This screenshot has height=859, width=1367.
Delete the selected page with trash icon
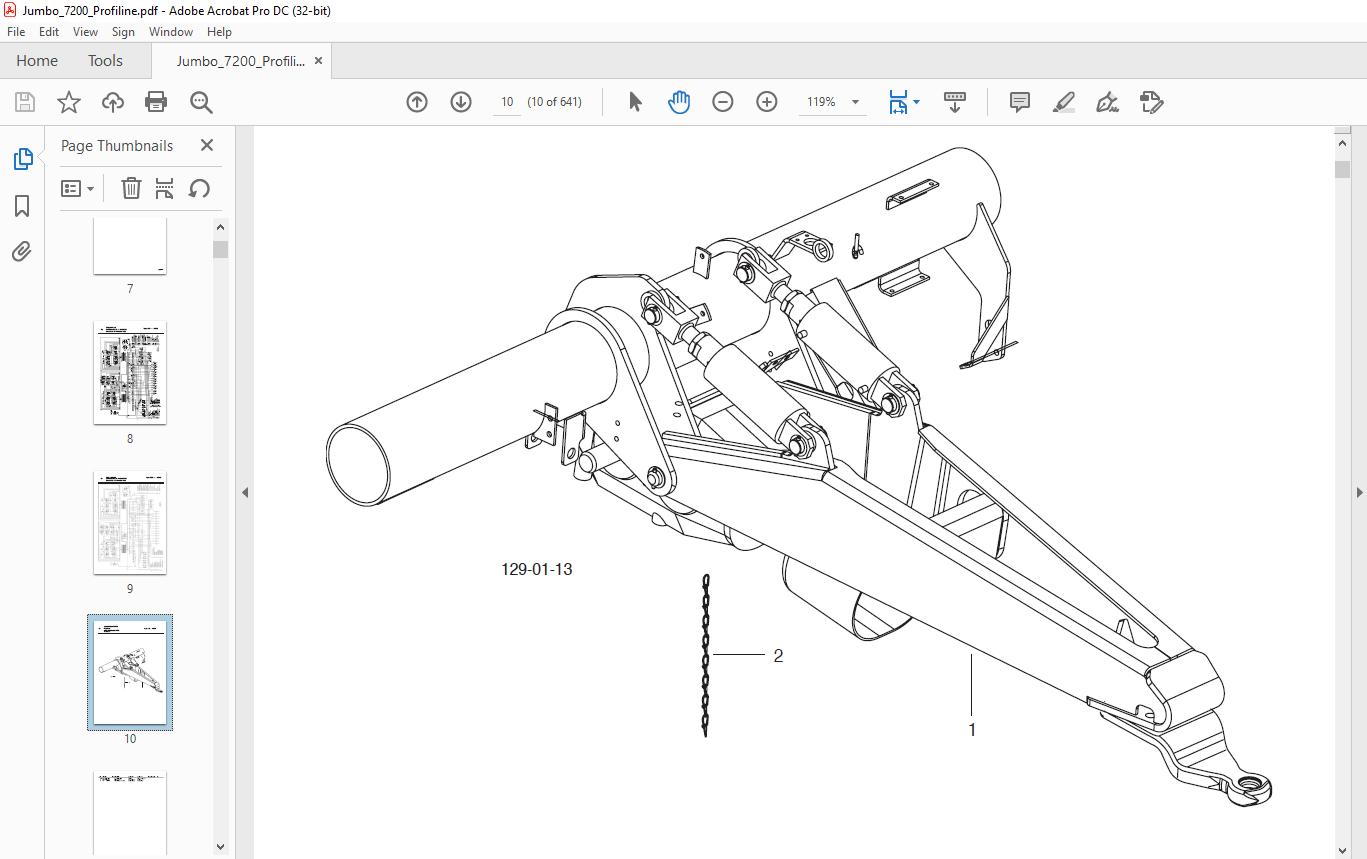131,188
